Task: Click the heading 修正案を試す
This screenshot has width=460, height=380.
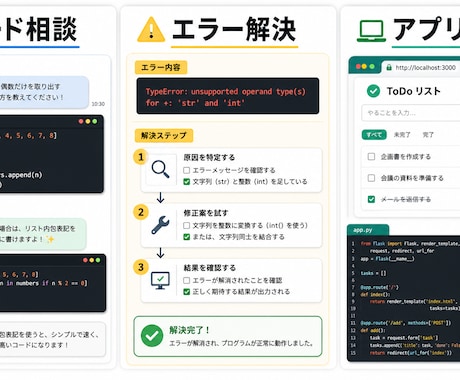Action: tap(206, 213)
